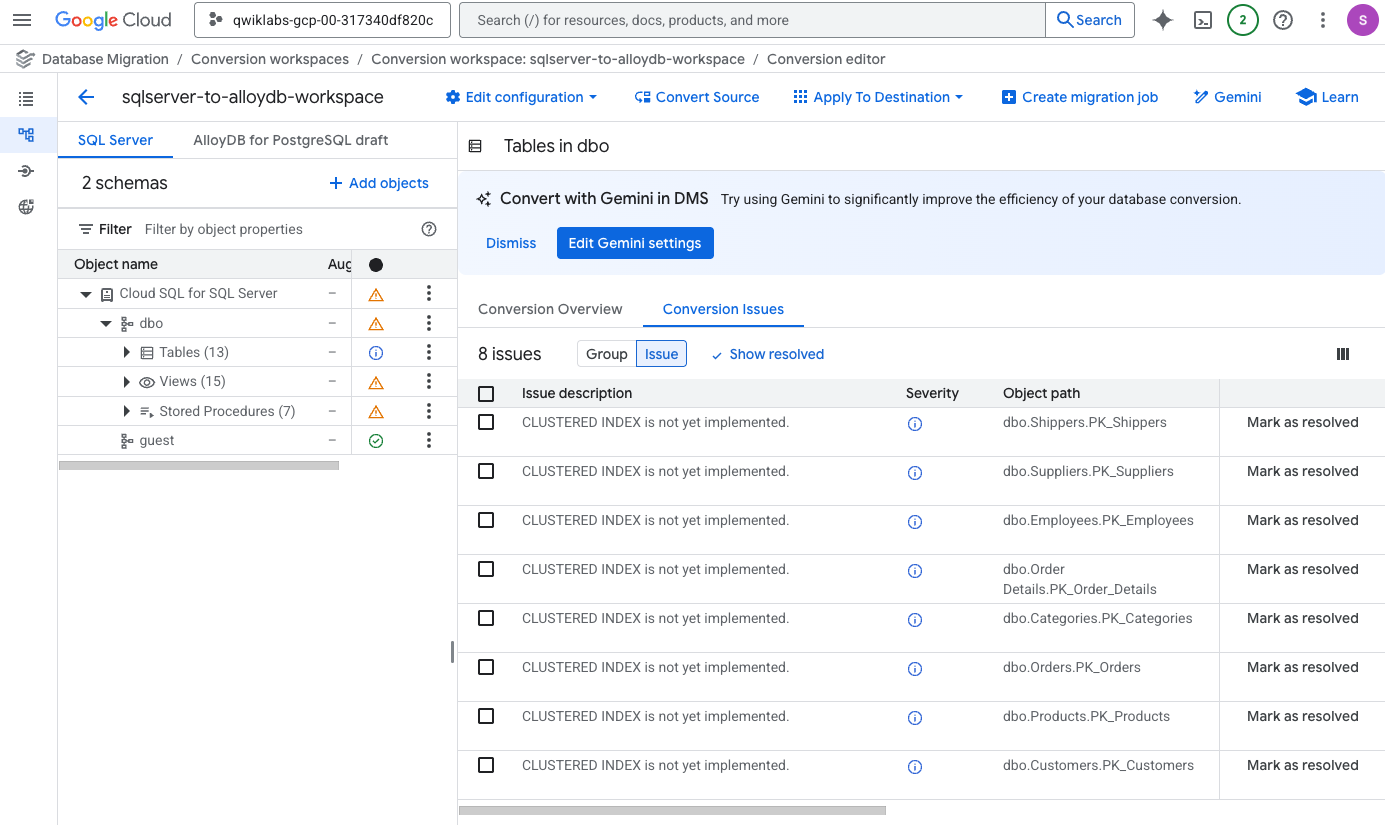Mark dbo.Shippers.PK_Shippers issue as resolved
The height and width of the screenshot is (825, 1385).
1302,422
